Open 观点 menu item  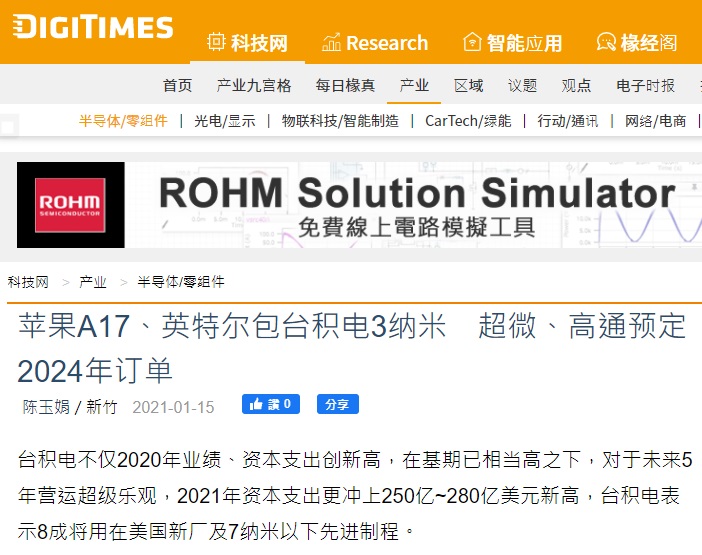(576, 85)
